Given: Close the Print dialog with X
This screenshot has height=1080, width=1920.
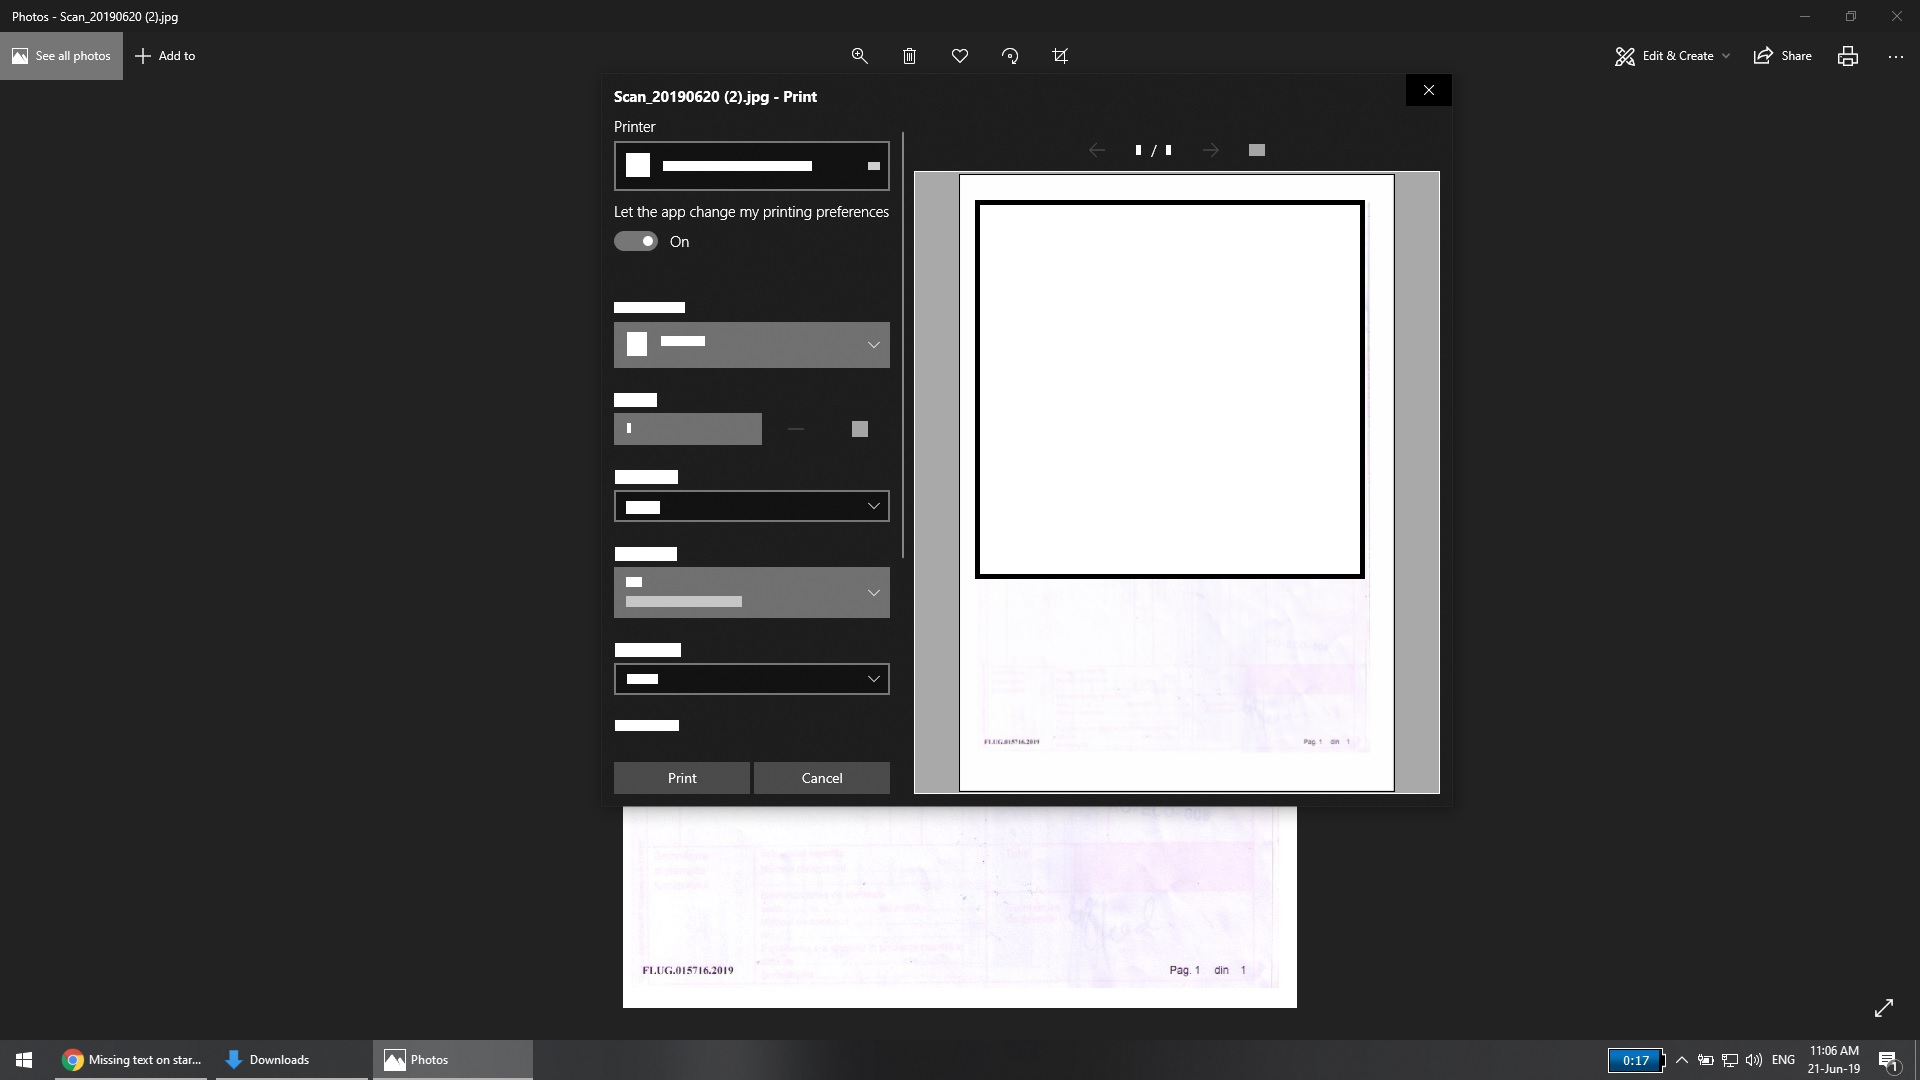Looking at the screenshot, I should pos(1428,90).
